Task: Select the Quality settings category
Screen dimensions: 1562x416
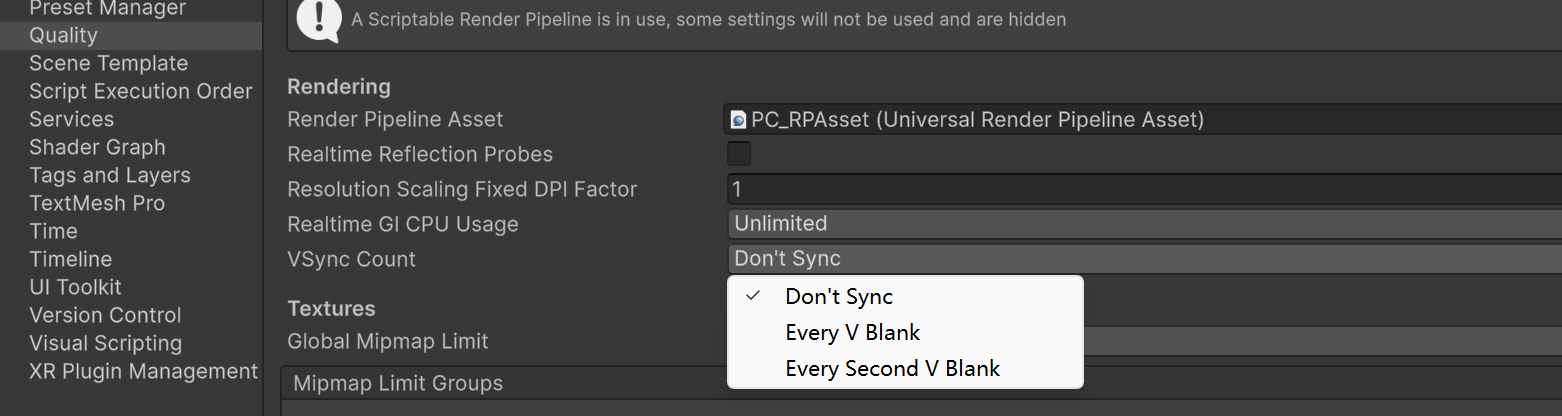Action: pos(63,35)
